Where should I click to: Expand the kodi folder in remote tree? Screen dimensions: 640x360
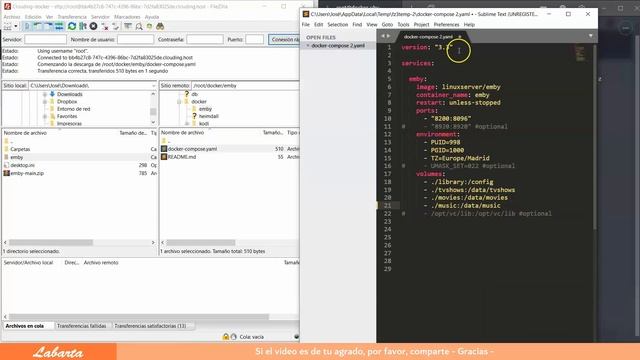187,123
